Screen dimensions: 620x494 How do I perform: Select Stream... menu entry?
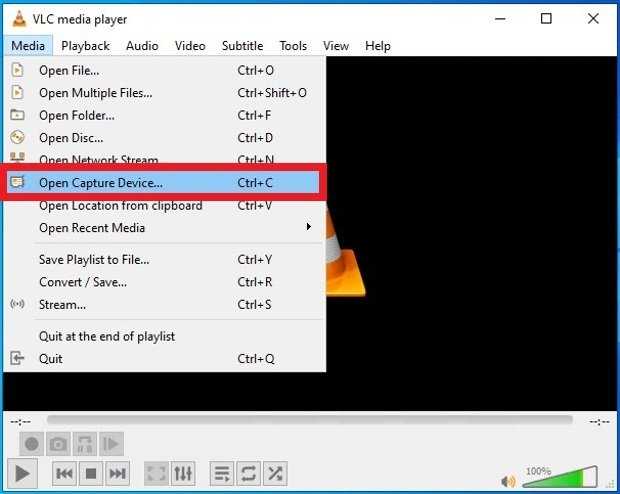(164, 305)
